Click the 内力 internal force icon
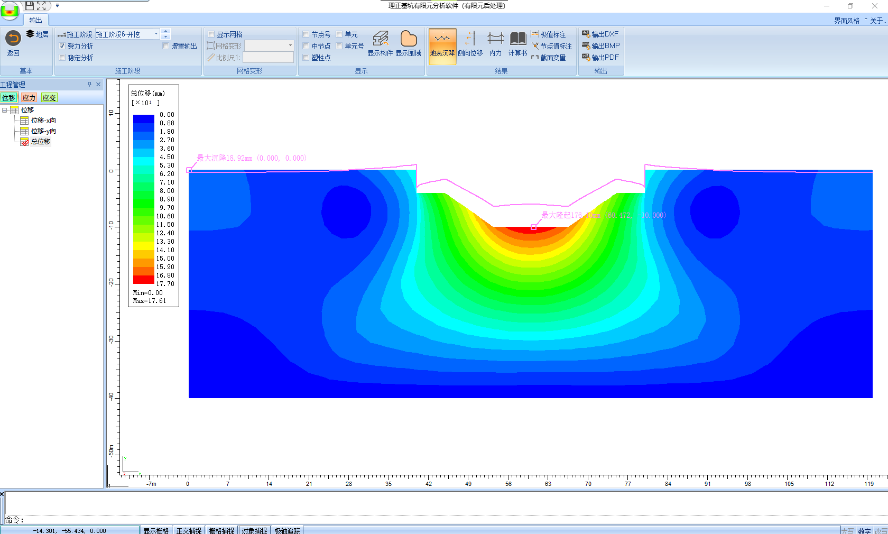The width and height of the screenshot is (888, 534). 495,40
